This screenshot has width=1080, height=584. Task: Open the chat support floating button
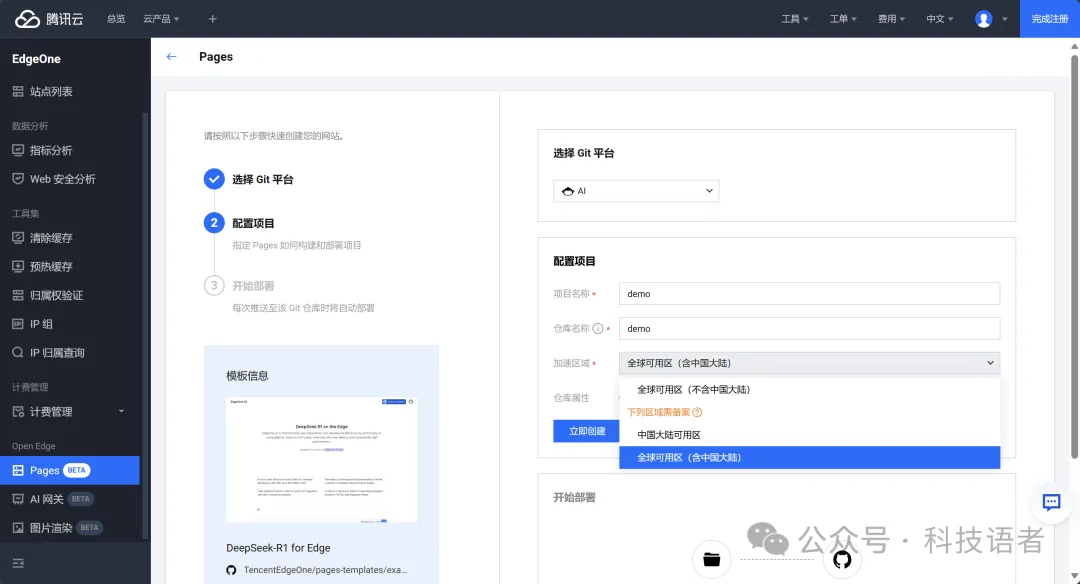(x=1051, y=502)
